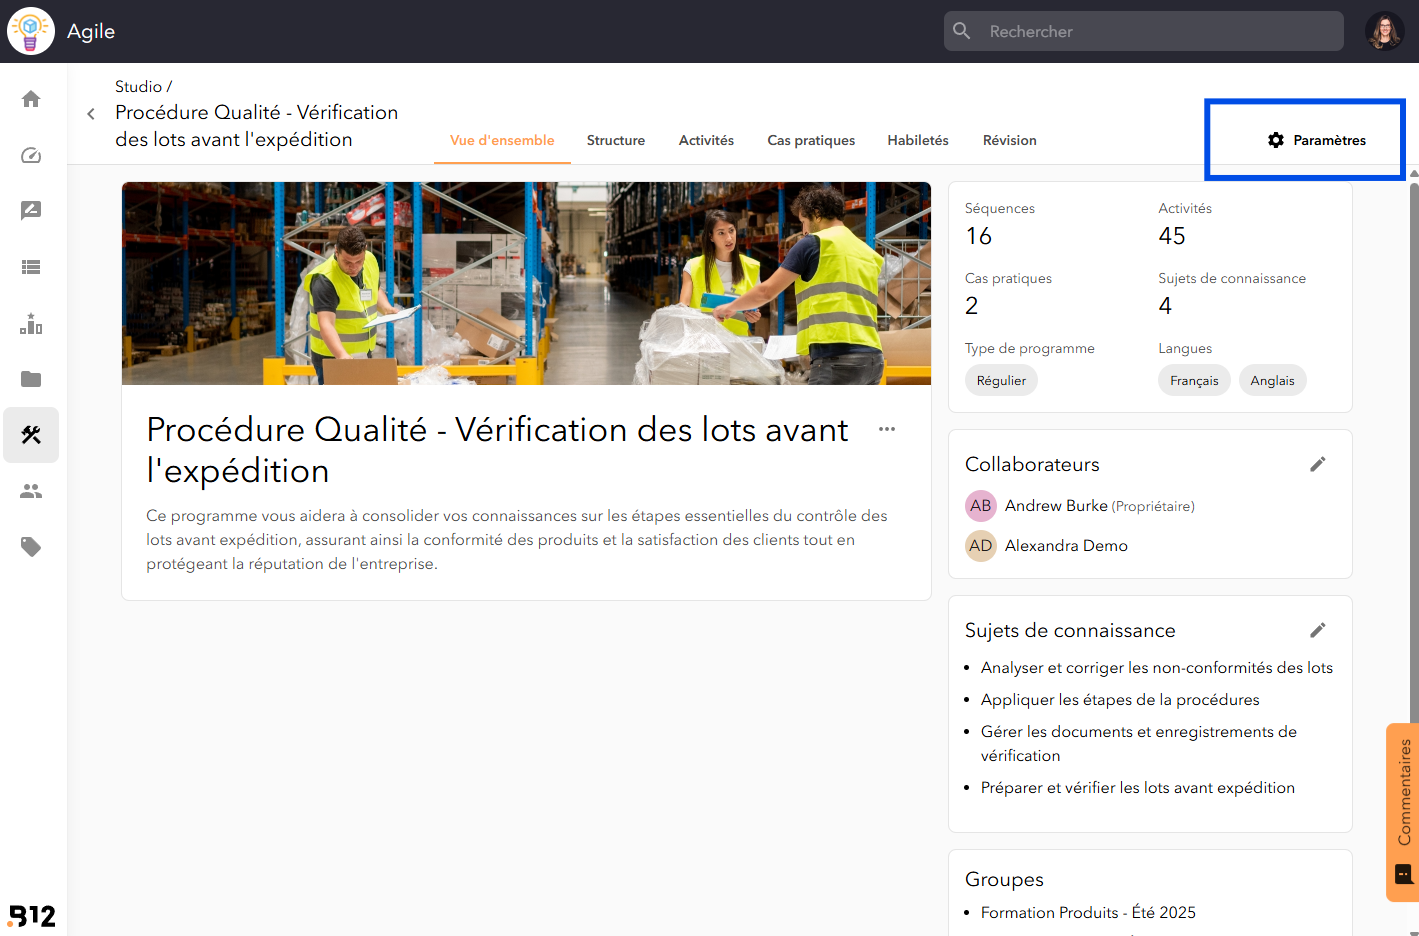This screenshot has height=936, width=1419.
Task: Select the Français language chip
Action: click(1194, 380)
